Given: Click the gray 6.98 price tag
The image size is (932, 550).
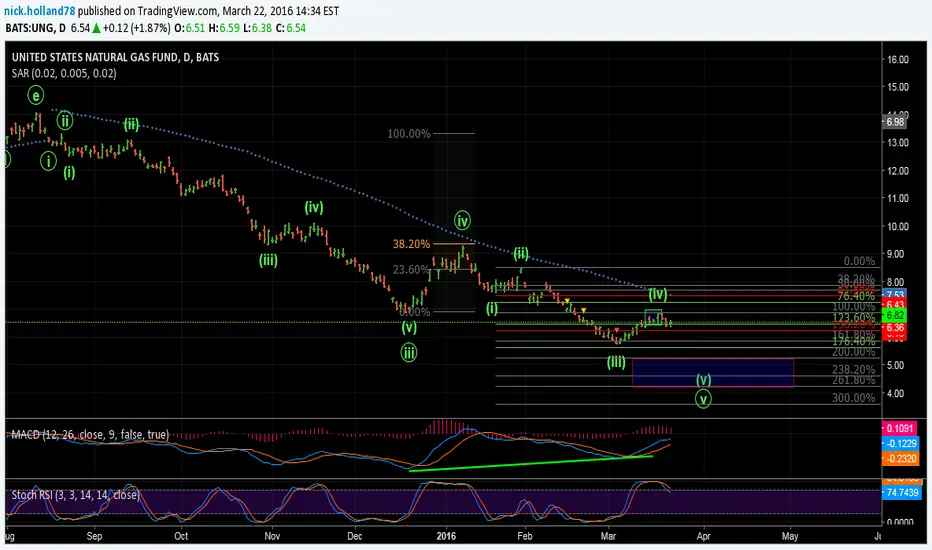Looking at the screenshot, I should (x=895, y=122).
